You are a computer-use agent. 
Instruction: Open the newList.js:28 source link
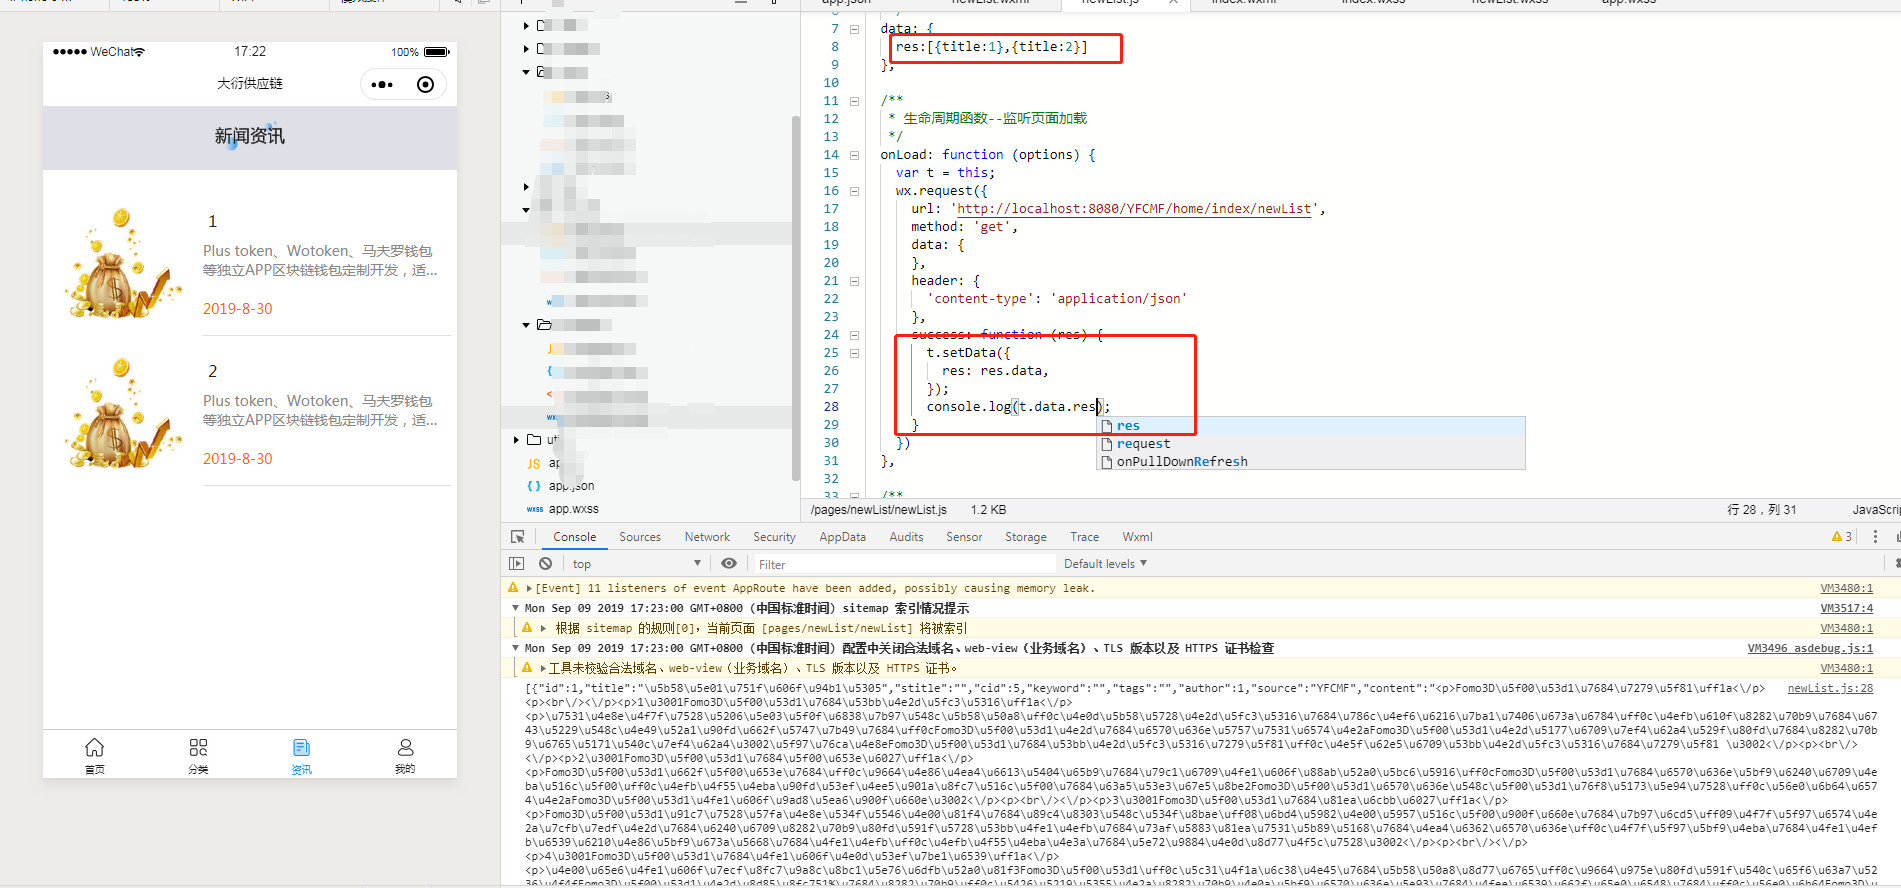coord(1829,688)
